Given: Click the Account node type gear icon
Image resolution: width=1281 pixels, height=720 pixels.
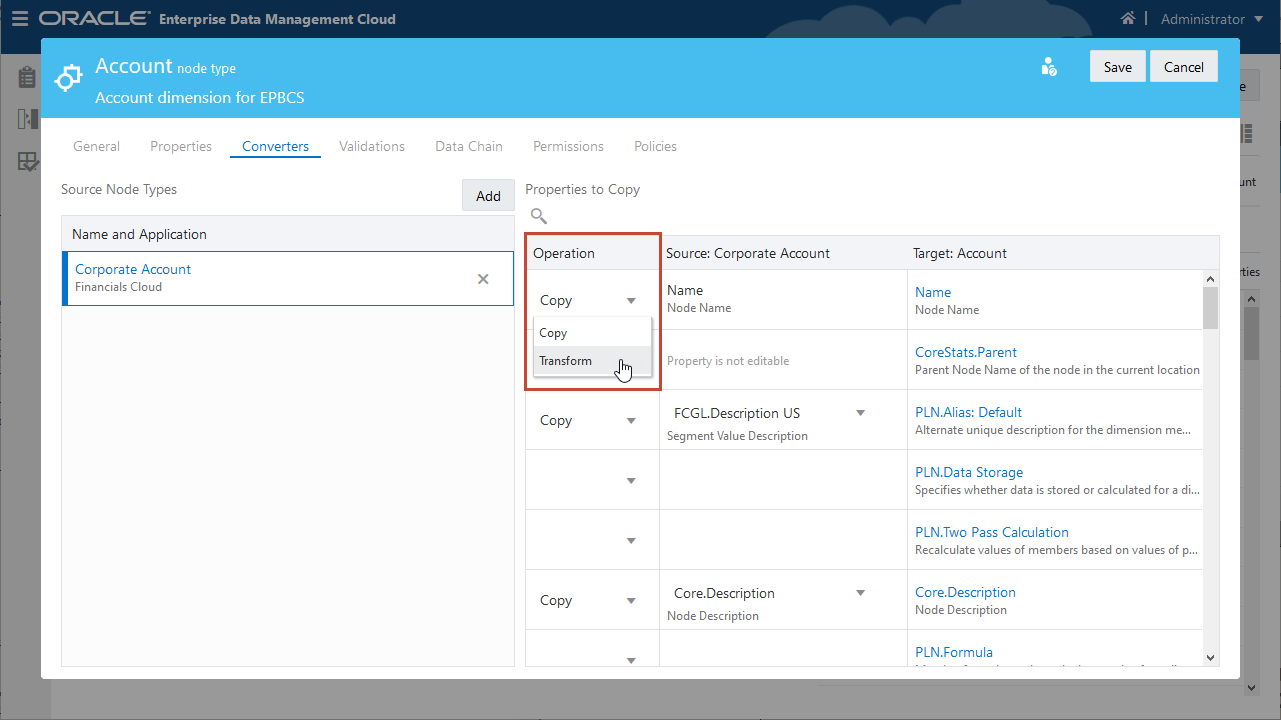Looking at the screenshot, I should point(68,78).
